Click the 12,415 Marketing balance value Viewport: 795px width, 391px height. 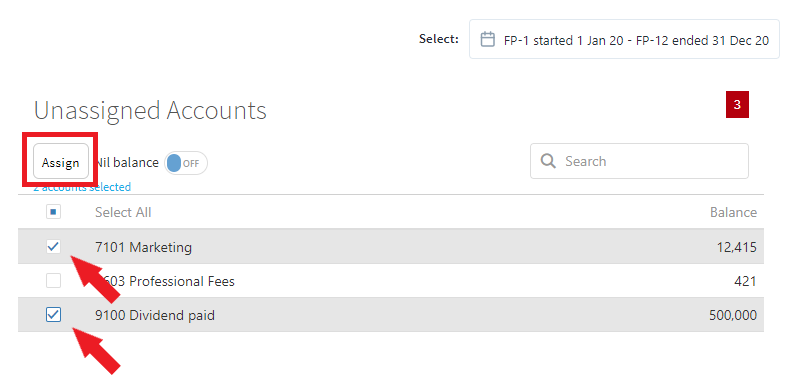coord(736,247)
